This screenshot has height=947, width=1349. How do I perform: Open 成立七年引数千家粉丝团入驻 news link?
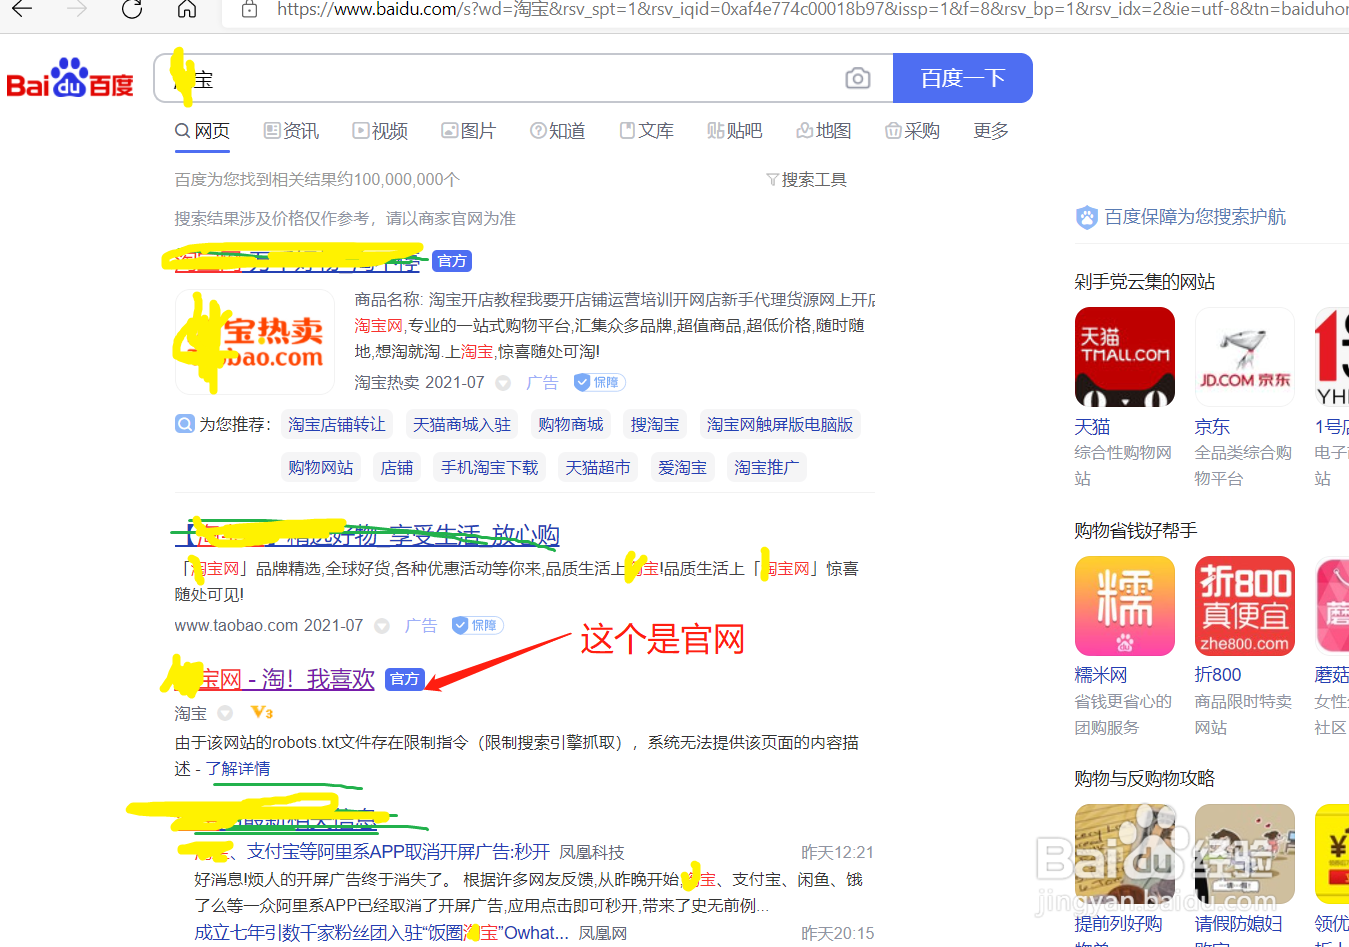click(x=381, y=933)
